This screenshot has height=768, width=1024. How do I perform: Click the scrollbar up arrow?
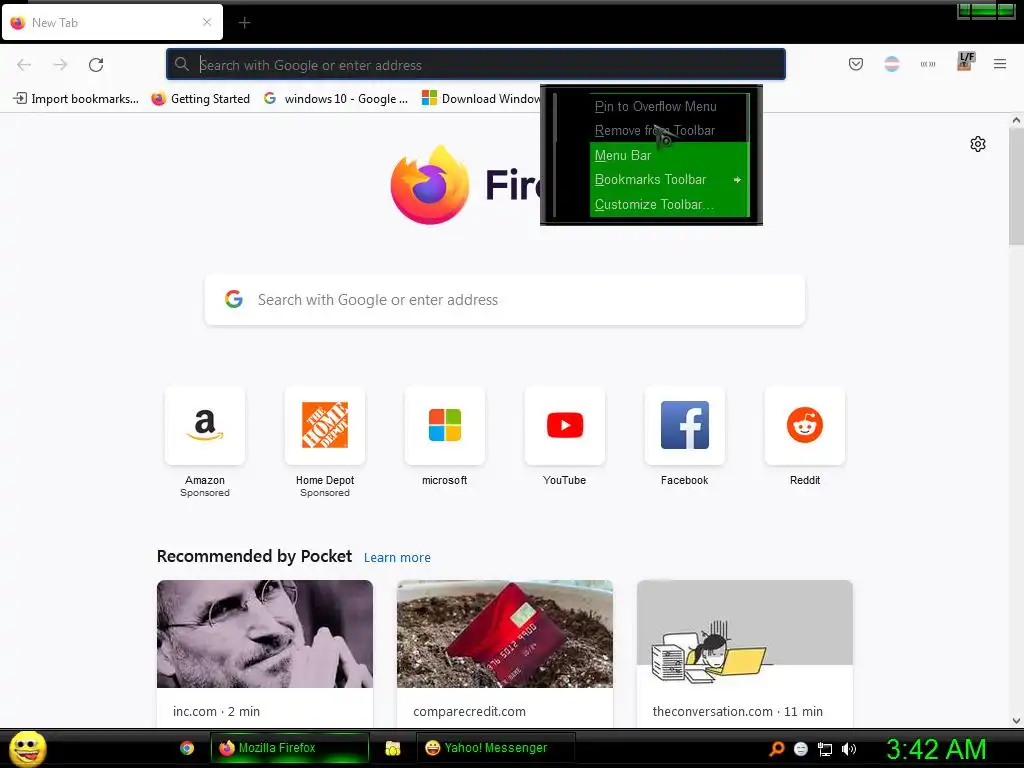1016,120
